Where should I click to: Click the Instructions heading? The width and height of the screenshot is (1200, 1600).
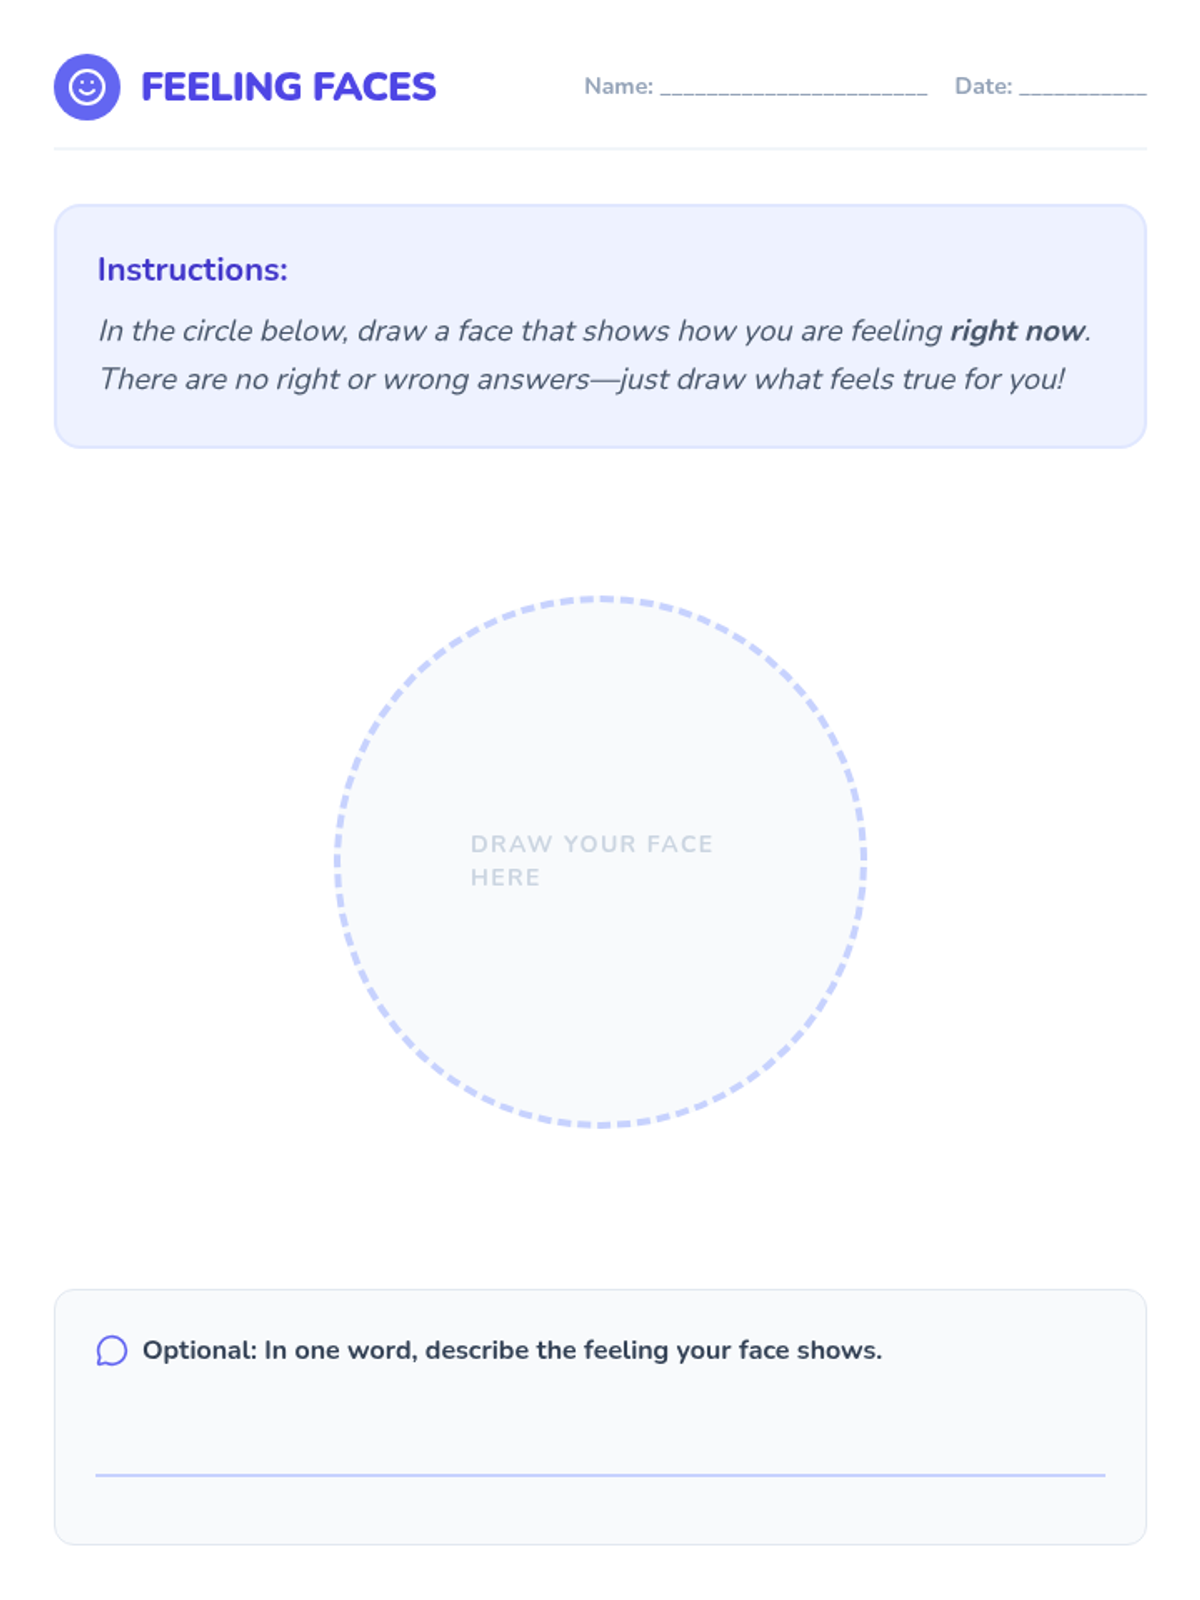click(192, 270)
